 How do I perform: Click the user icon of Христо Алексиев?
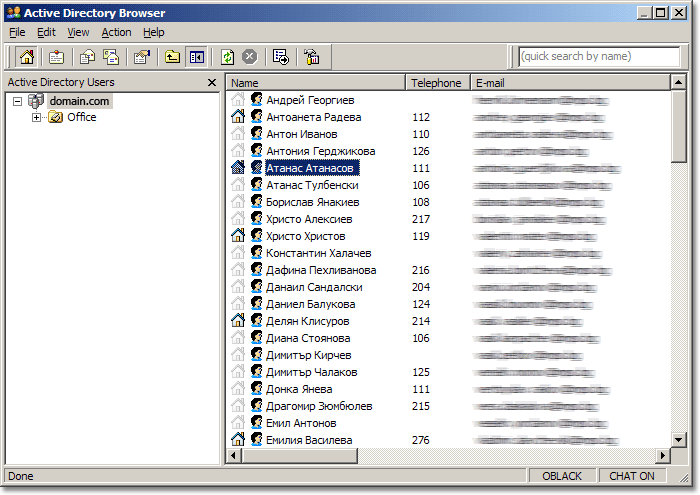click(x=256, y=218)
